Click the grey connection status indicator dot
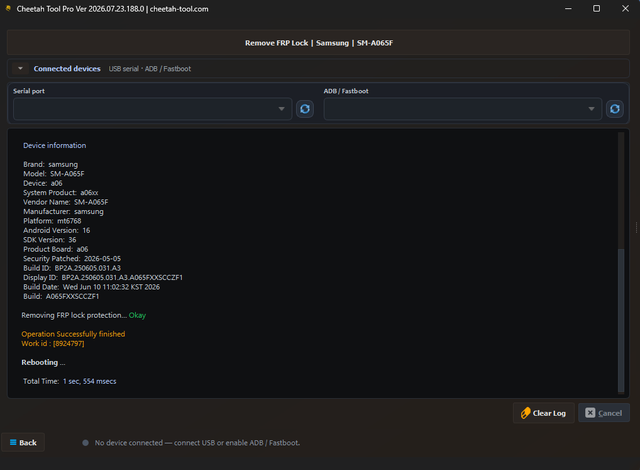 [x=85, y=443]
